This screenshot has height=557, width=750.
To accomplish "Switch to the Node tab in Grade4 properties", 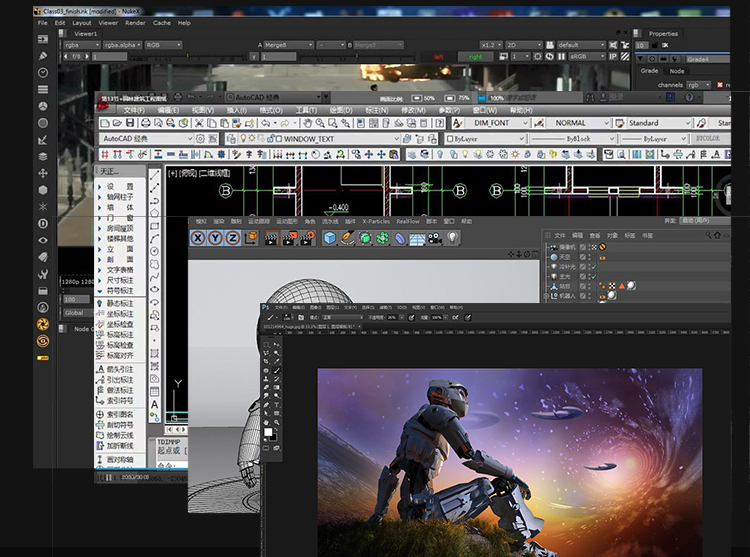I will (x=676, y=71).
